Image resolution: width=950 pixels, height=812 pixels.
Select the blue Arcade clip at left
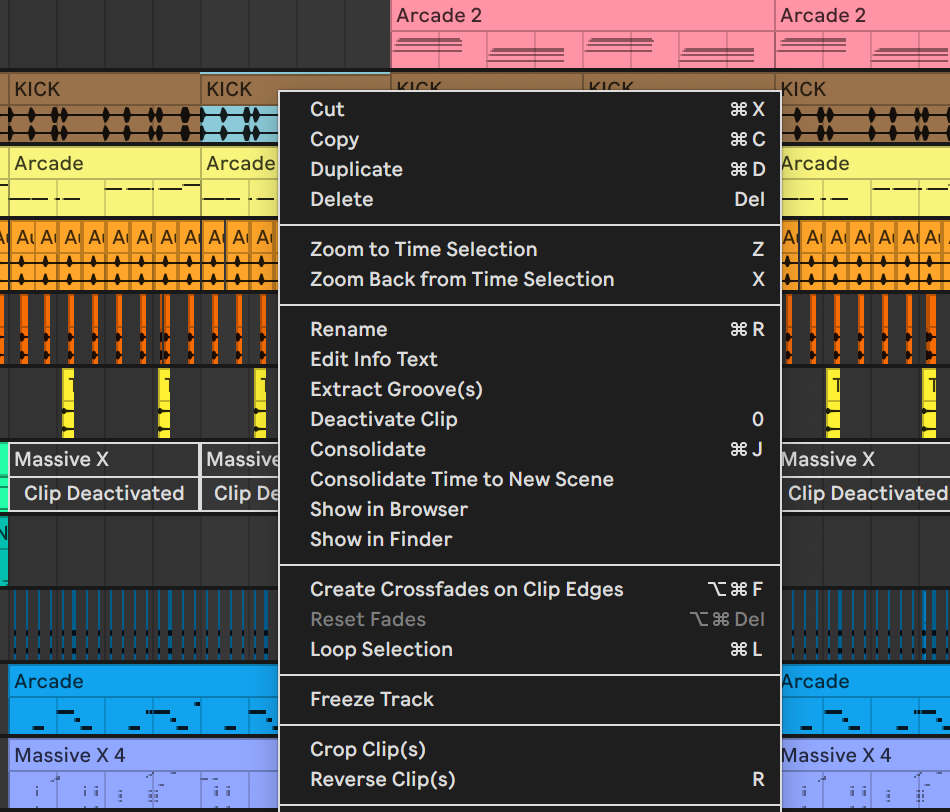143,699
